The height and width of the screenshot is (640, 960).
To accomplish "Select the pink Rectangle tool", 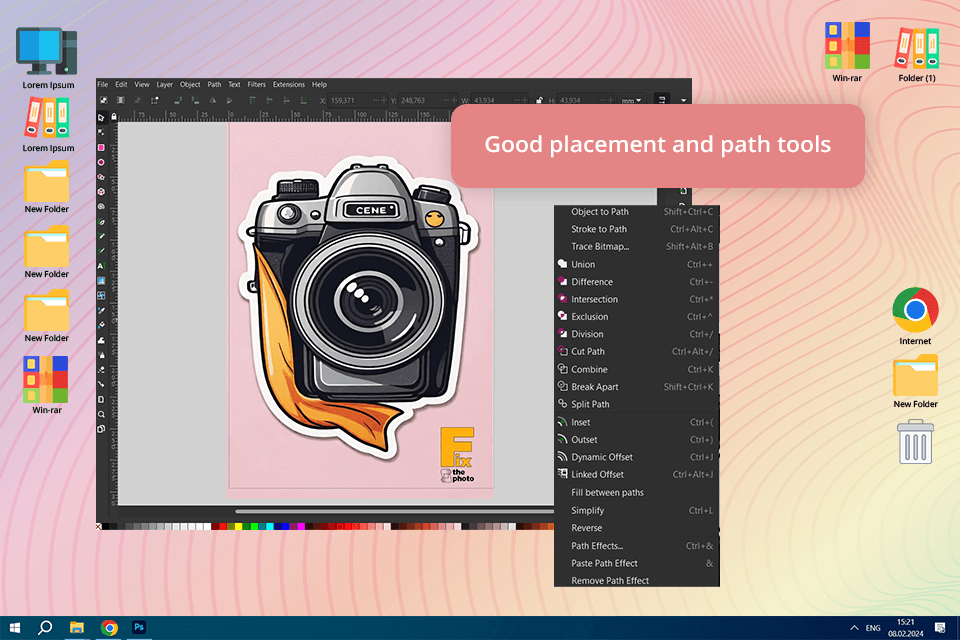I will (101, 148).
